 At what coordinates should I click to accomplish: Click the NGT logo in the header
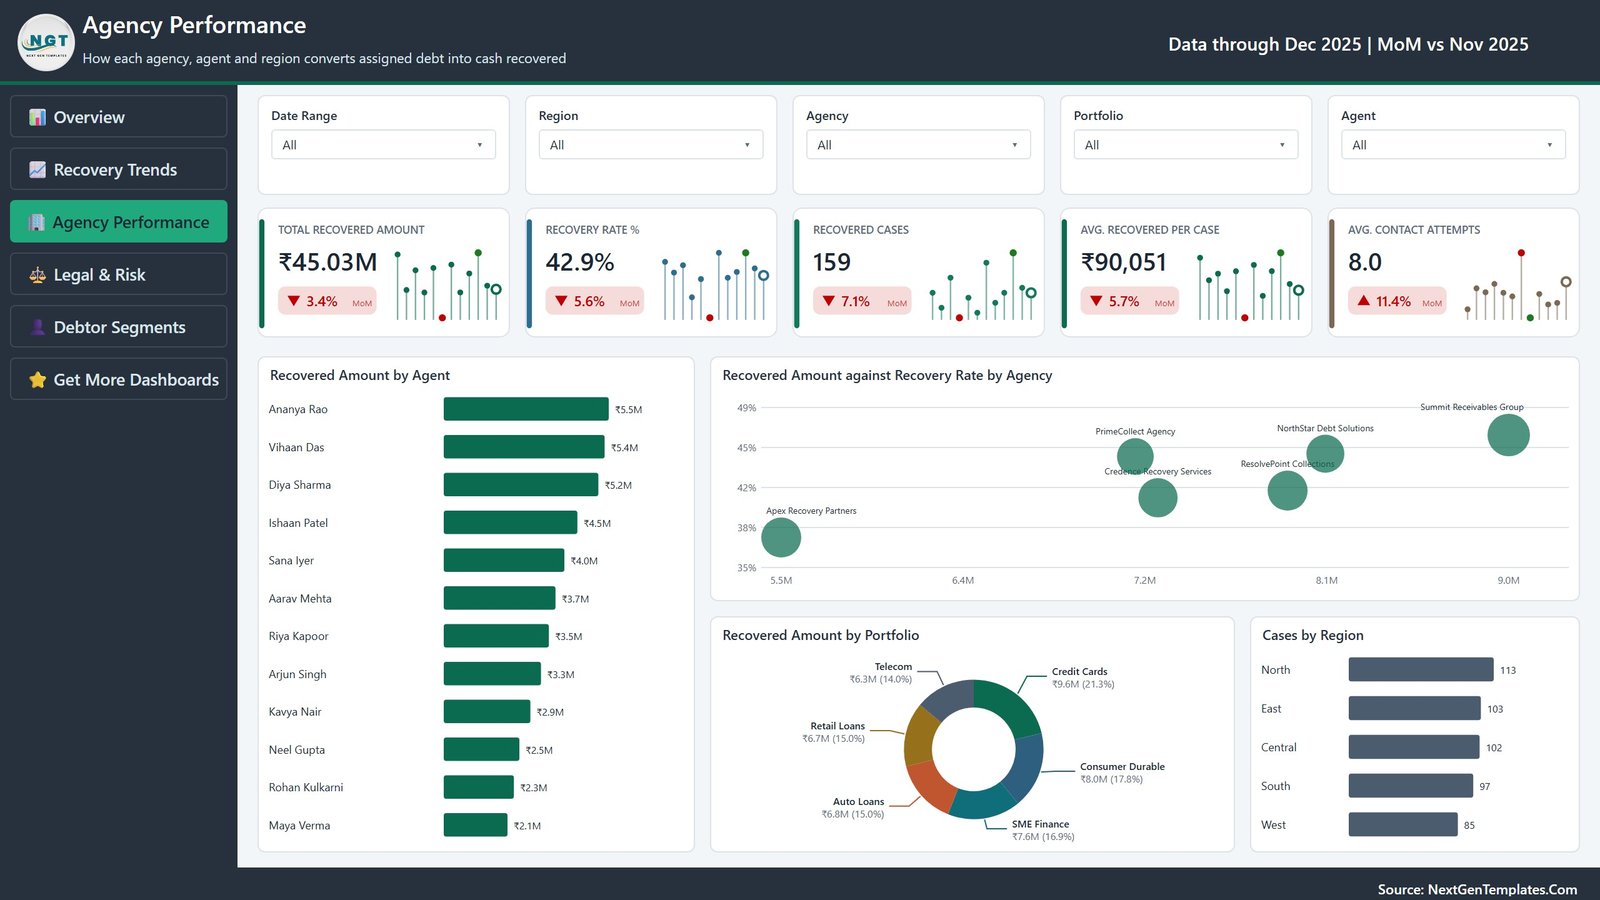click(46, 42)
